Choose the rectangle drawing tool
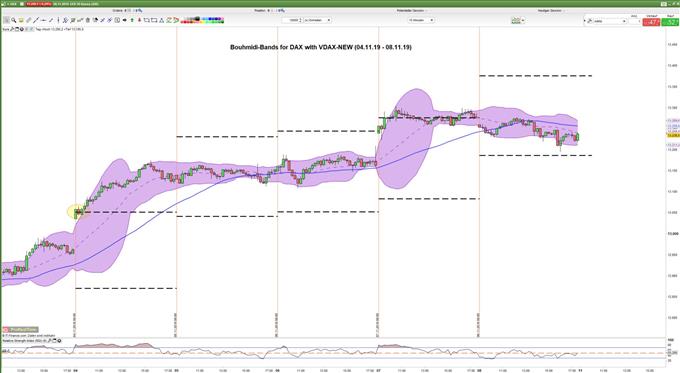Screen dimensions: 680x373 [154, 20]
